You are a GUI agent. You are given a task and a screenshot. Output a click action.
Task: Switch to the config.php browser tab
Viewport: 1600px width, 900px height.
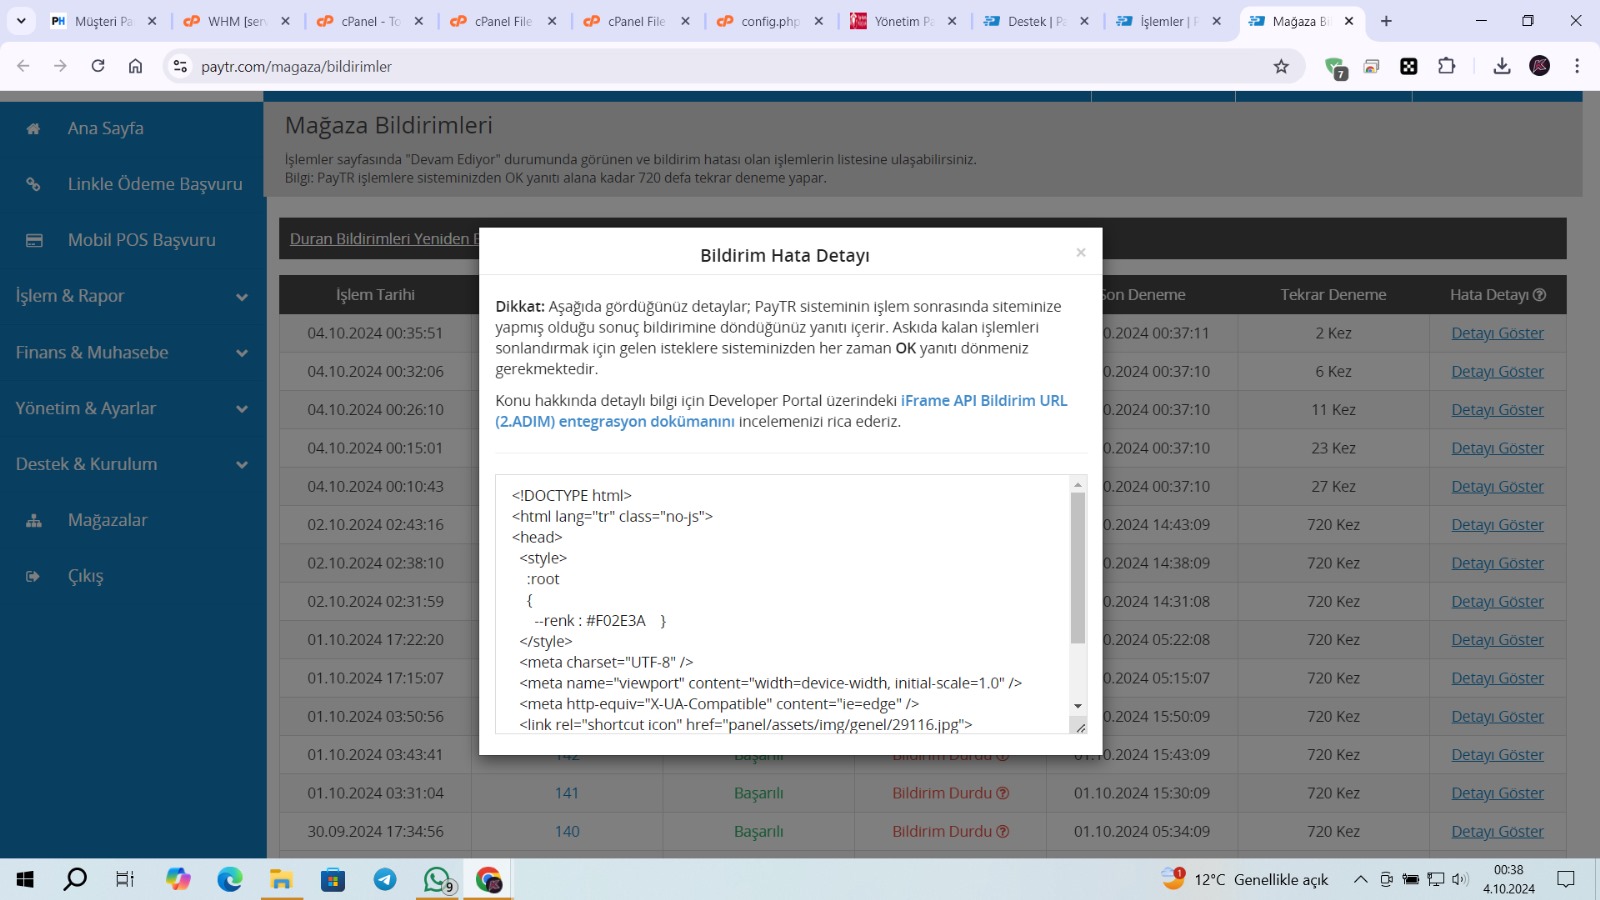pyautogui.click(x=770, y=21)
